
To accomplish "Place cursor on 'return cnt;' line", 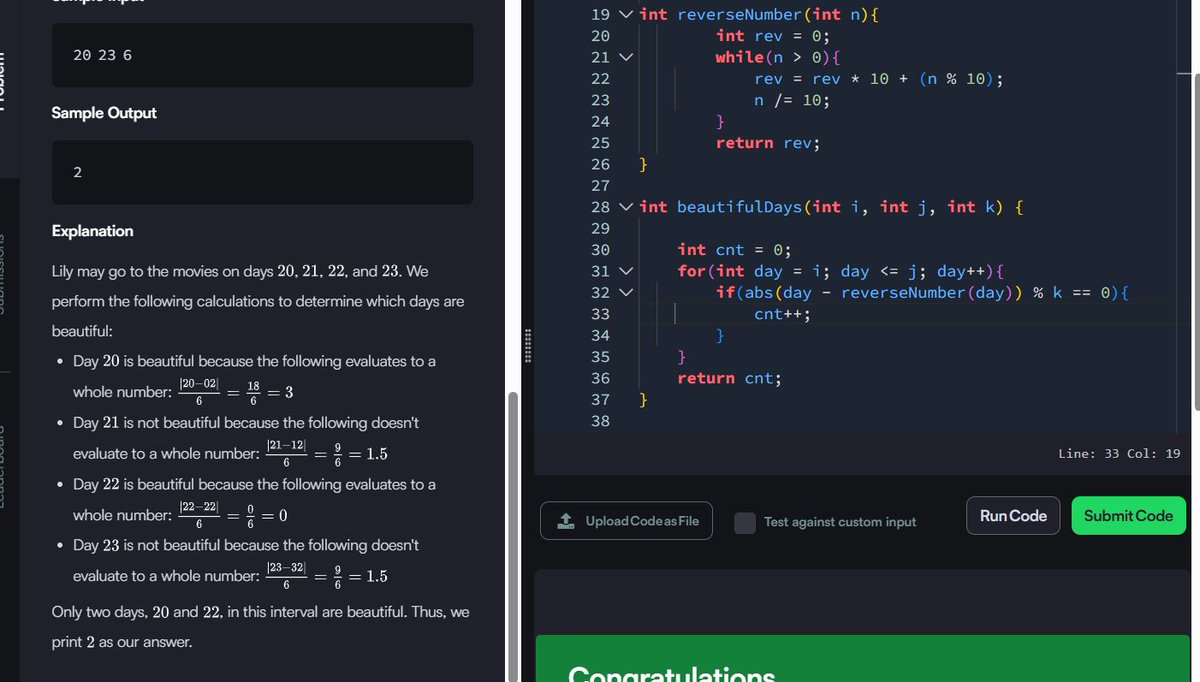I will [729, 378].
